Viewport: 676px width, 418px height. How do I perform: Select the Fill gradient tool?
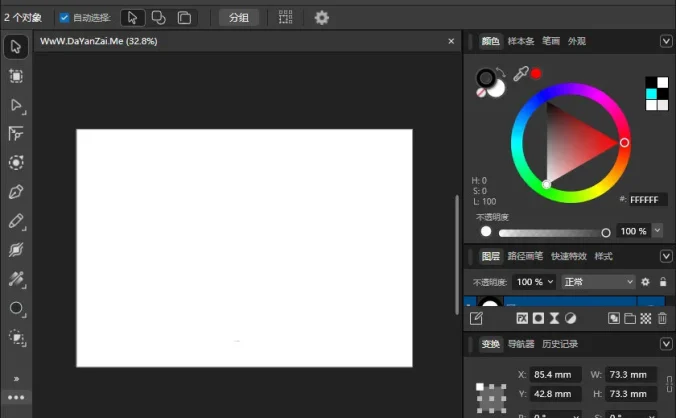[16, 279]
